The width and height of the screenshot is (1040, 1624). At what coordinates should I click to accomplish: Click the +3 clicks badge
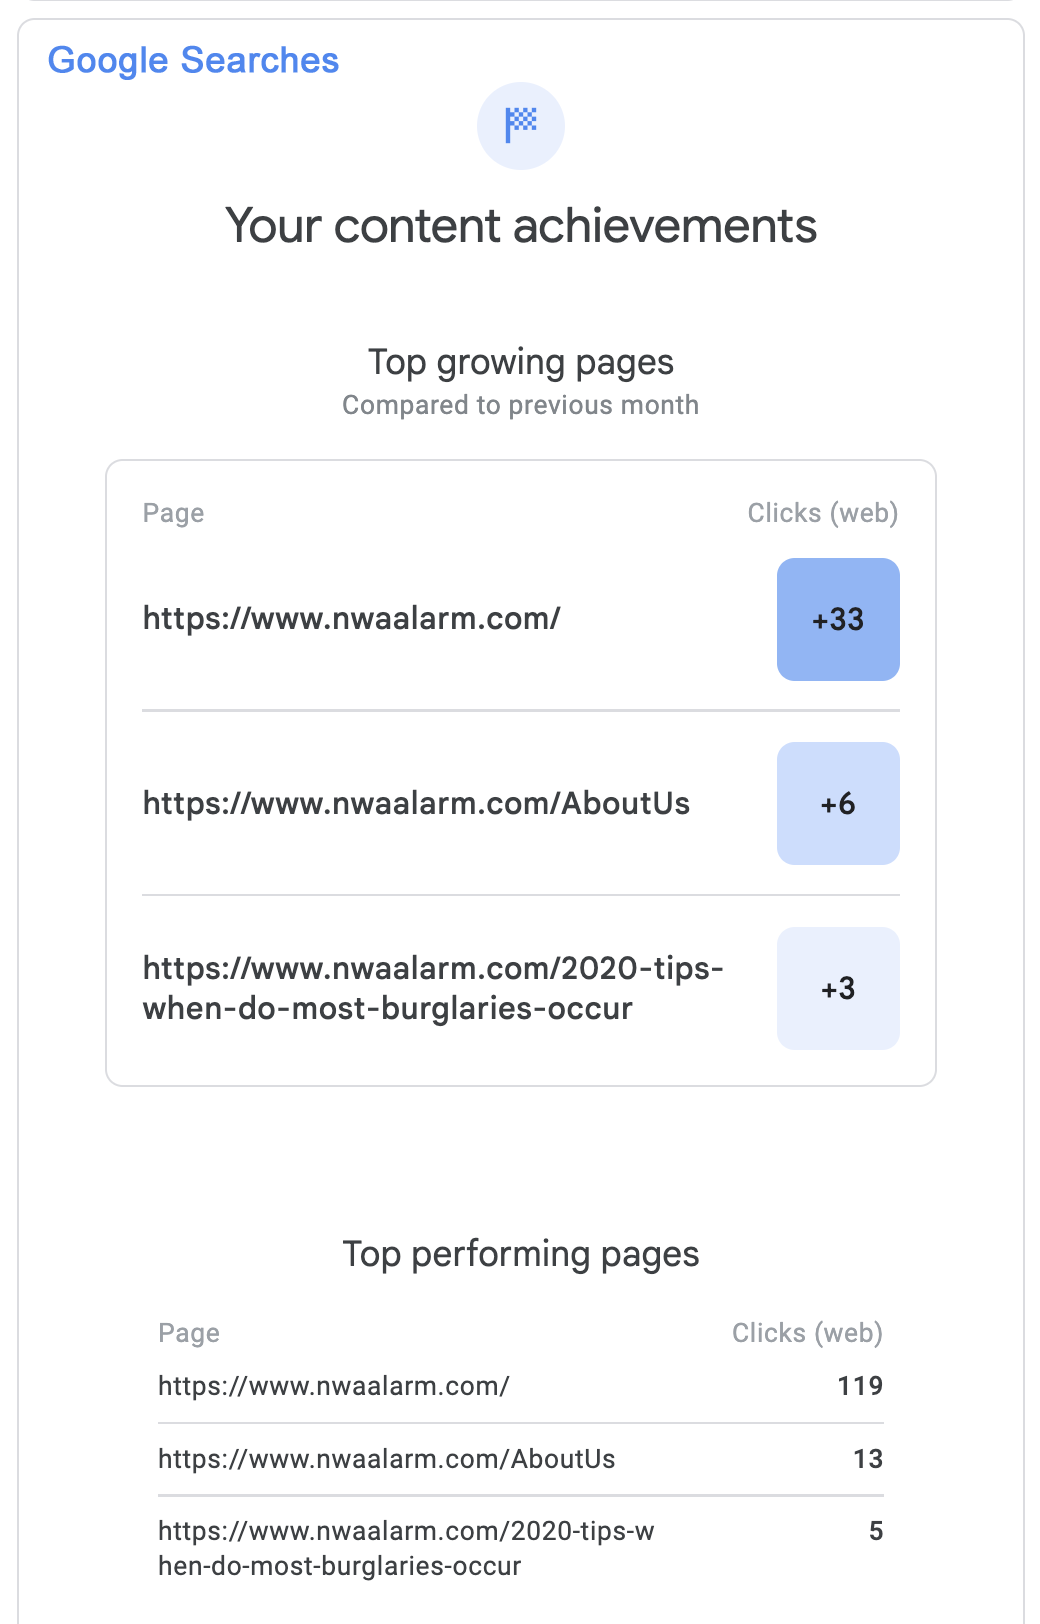coord(837,989)
